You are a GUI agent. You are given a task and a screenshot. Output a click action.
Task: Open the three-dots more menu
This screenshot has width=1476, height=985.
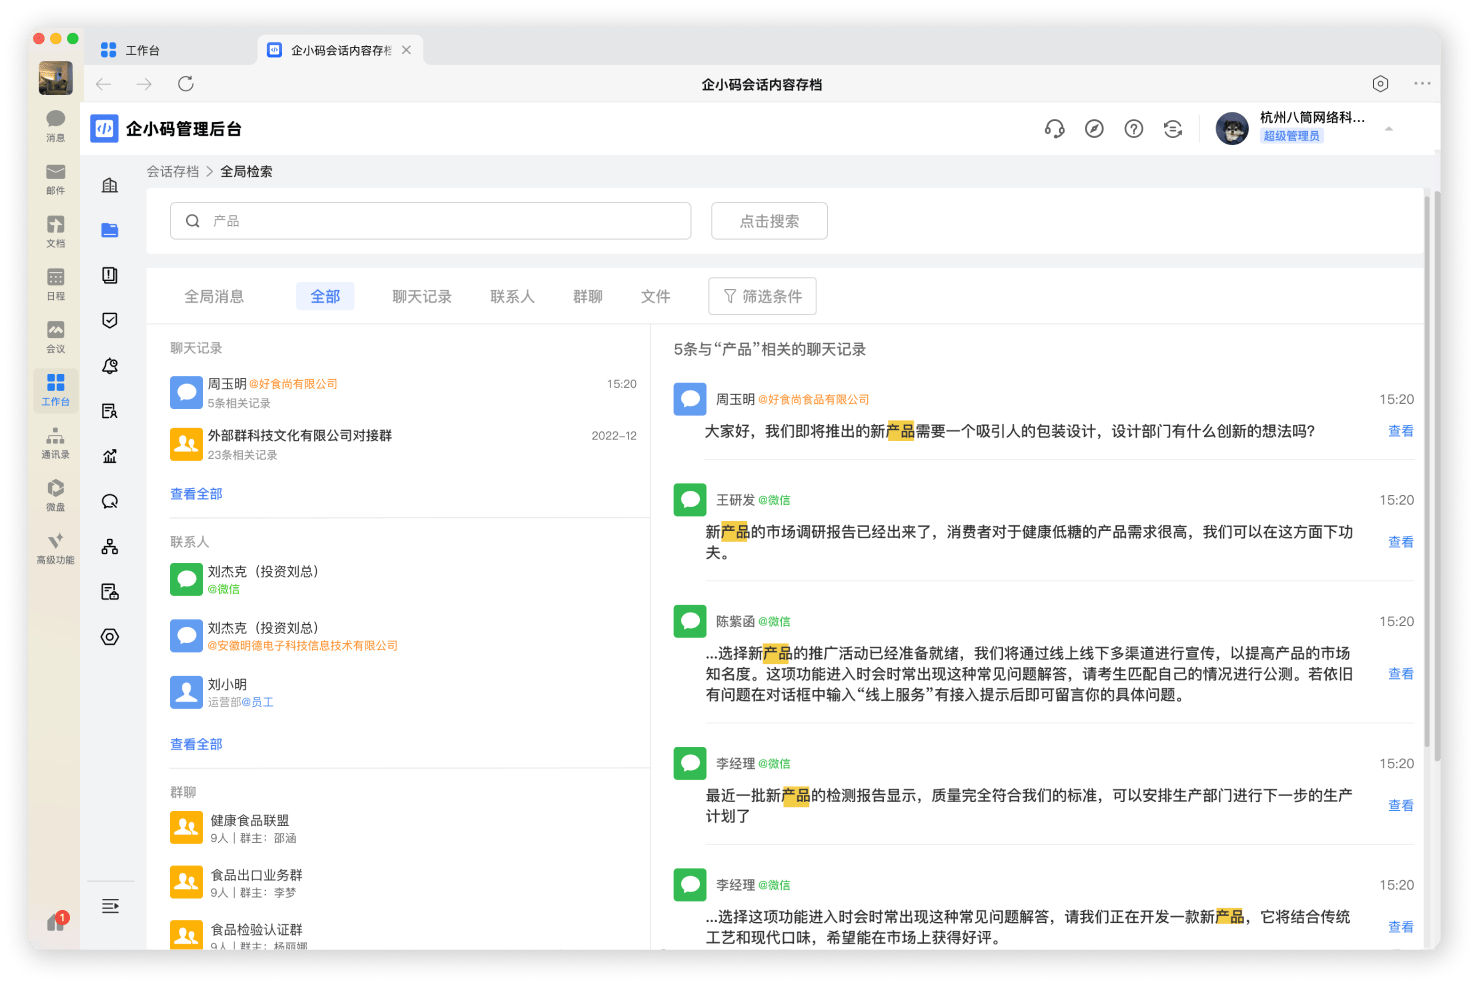click(1422, 84)
